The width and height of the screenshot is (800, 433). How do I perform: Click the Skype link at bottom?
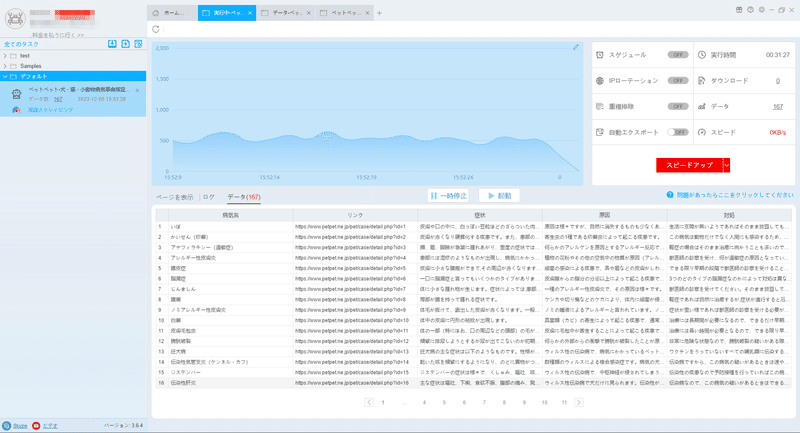(20, 426)
